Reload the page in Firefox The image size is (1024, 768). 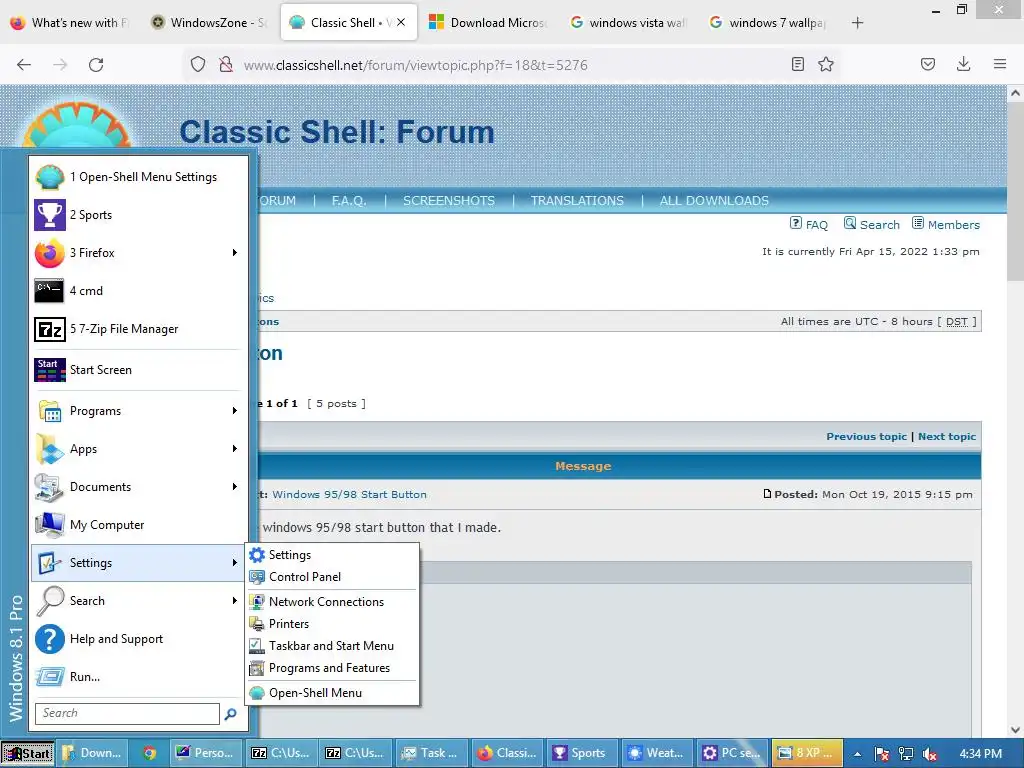tap(96, 65)
